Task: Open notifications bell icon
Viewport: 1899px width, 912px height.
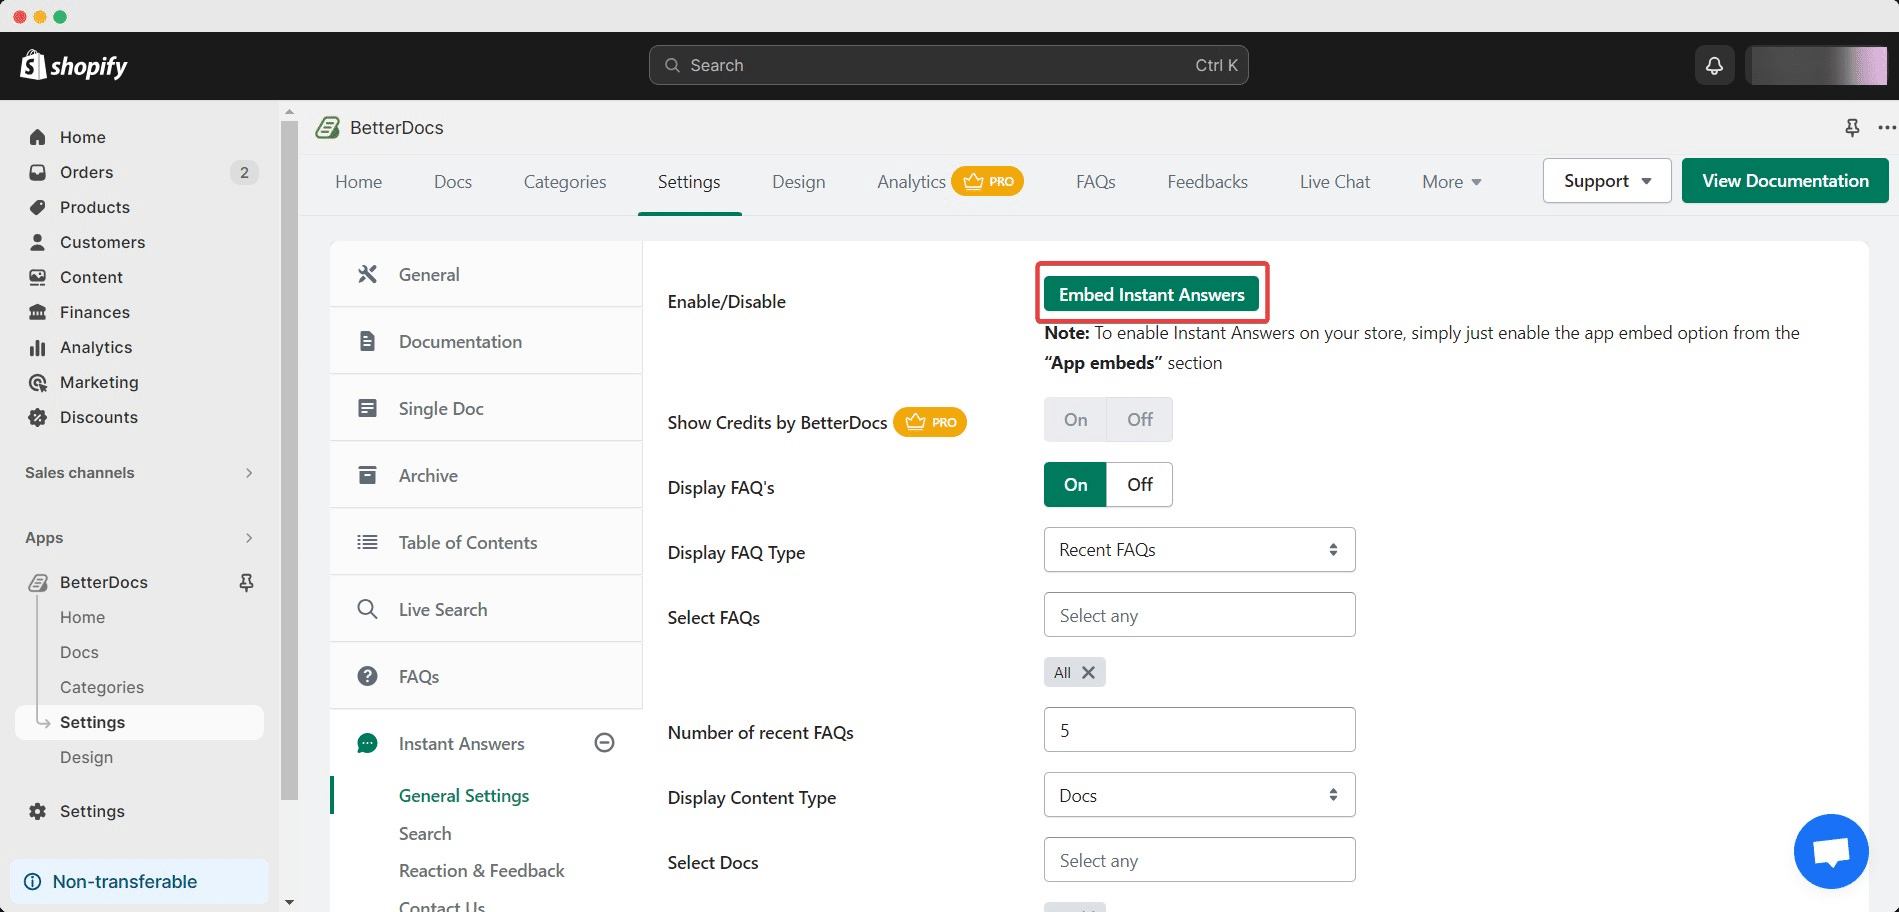Action: coord(1714,65)
